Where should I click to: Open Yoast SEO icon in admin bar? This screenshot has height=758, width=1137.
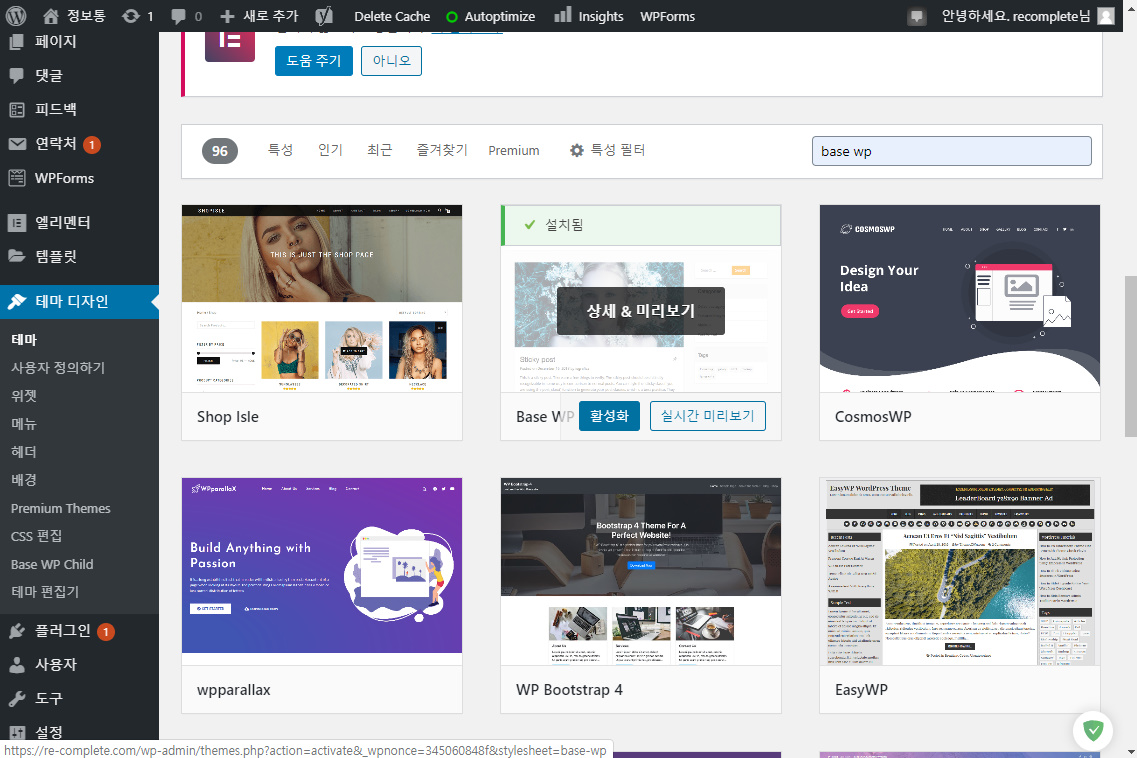324,16
